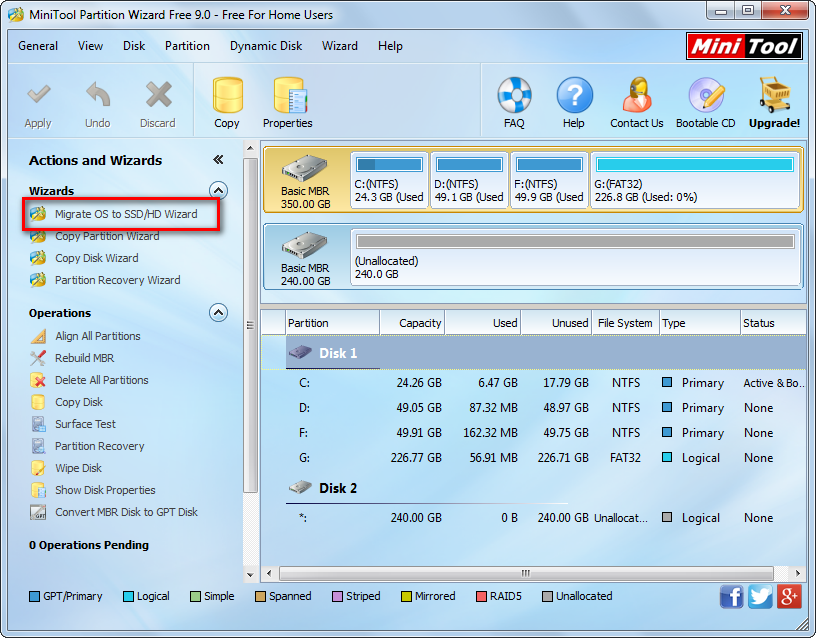Screen dimensions: 816x638
Task: Open the Facebook share icon
Action: [731, 596]
